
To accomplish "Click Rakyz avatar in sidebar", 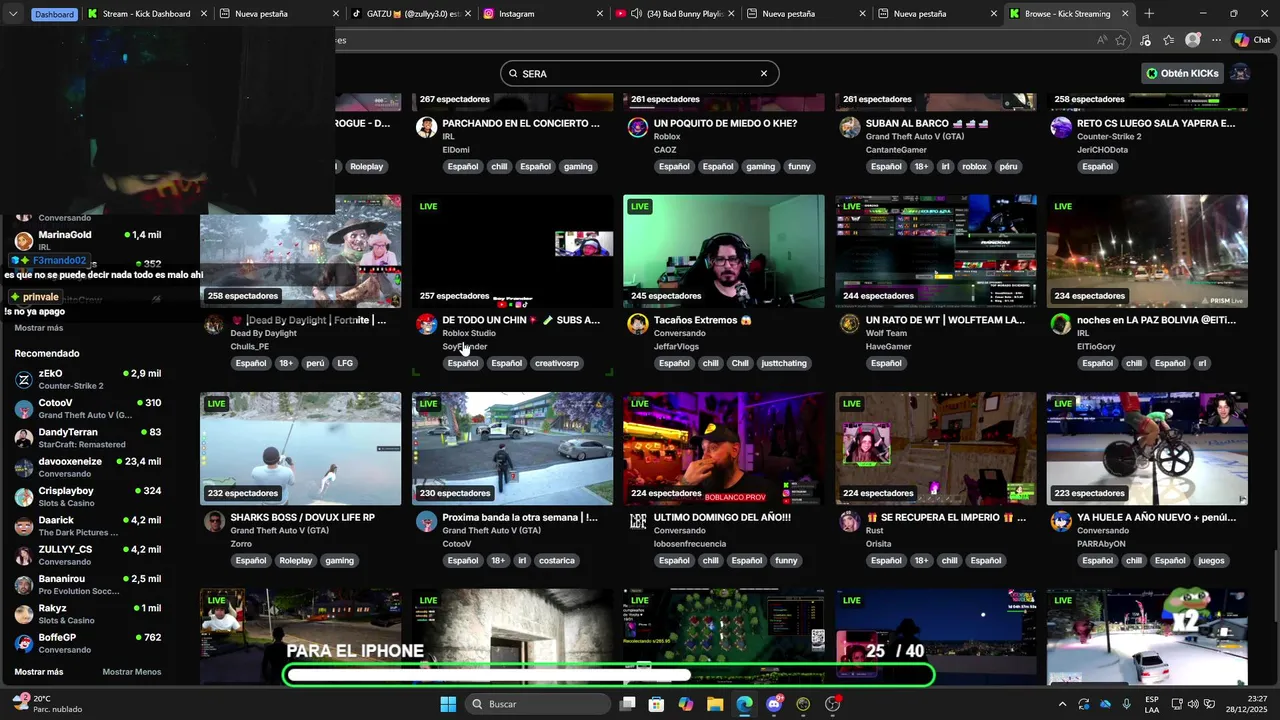I will [24, 614].
